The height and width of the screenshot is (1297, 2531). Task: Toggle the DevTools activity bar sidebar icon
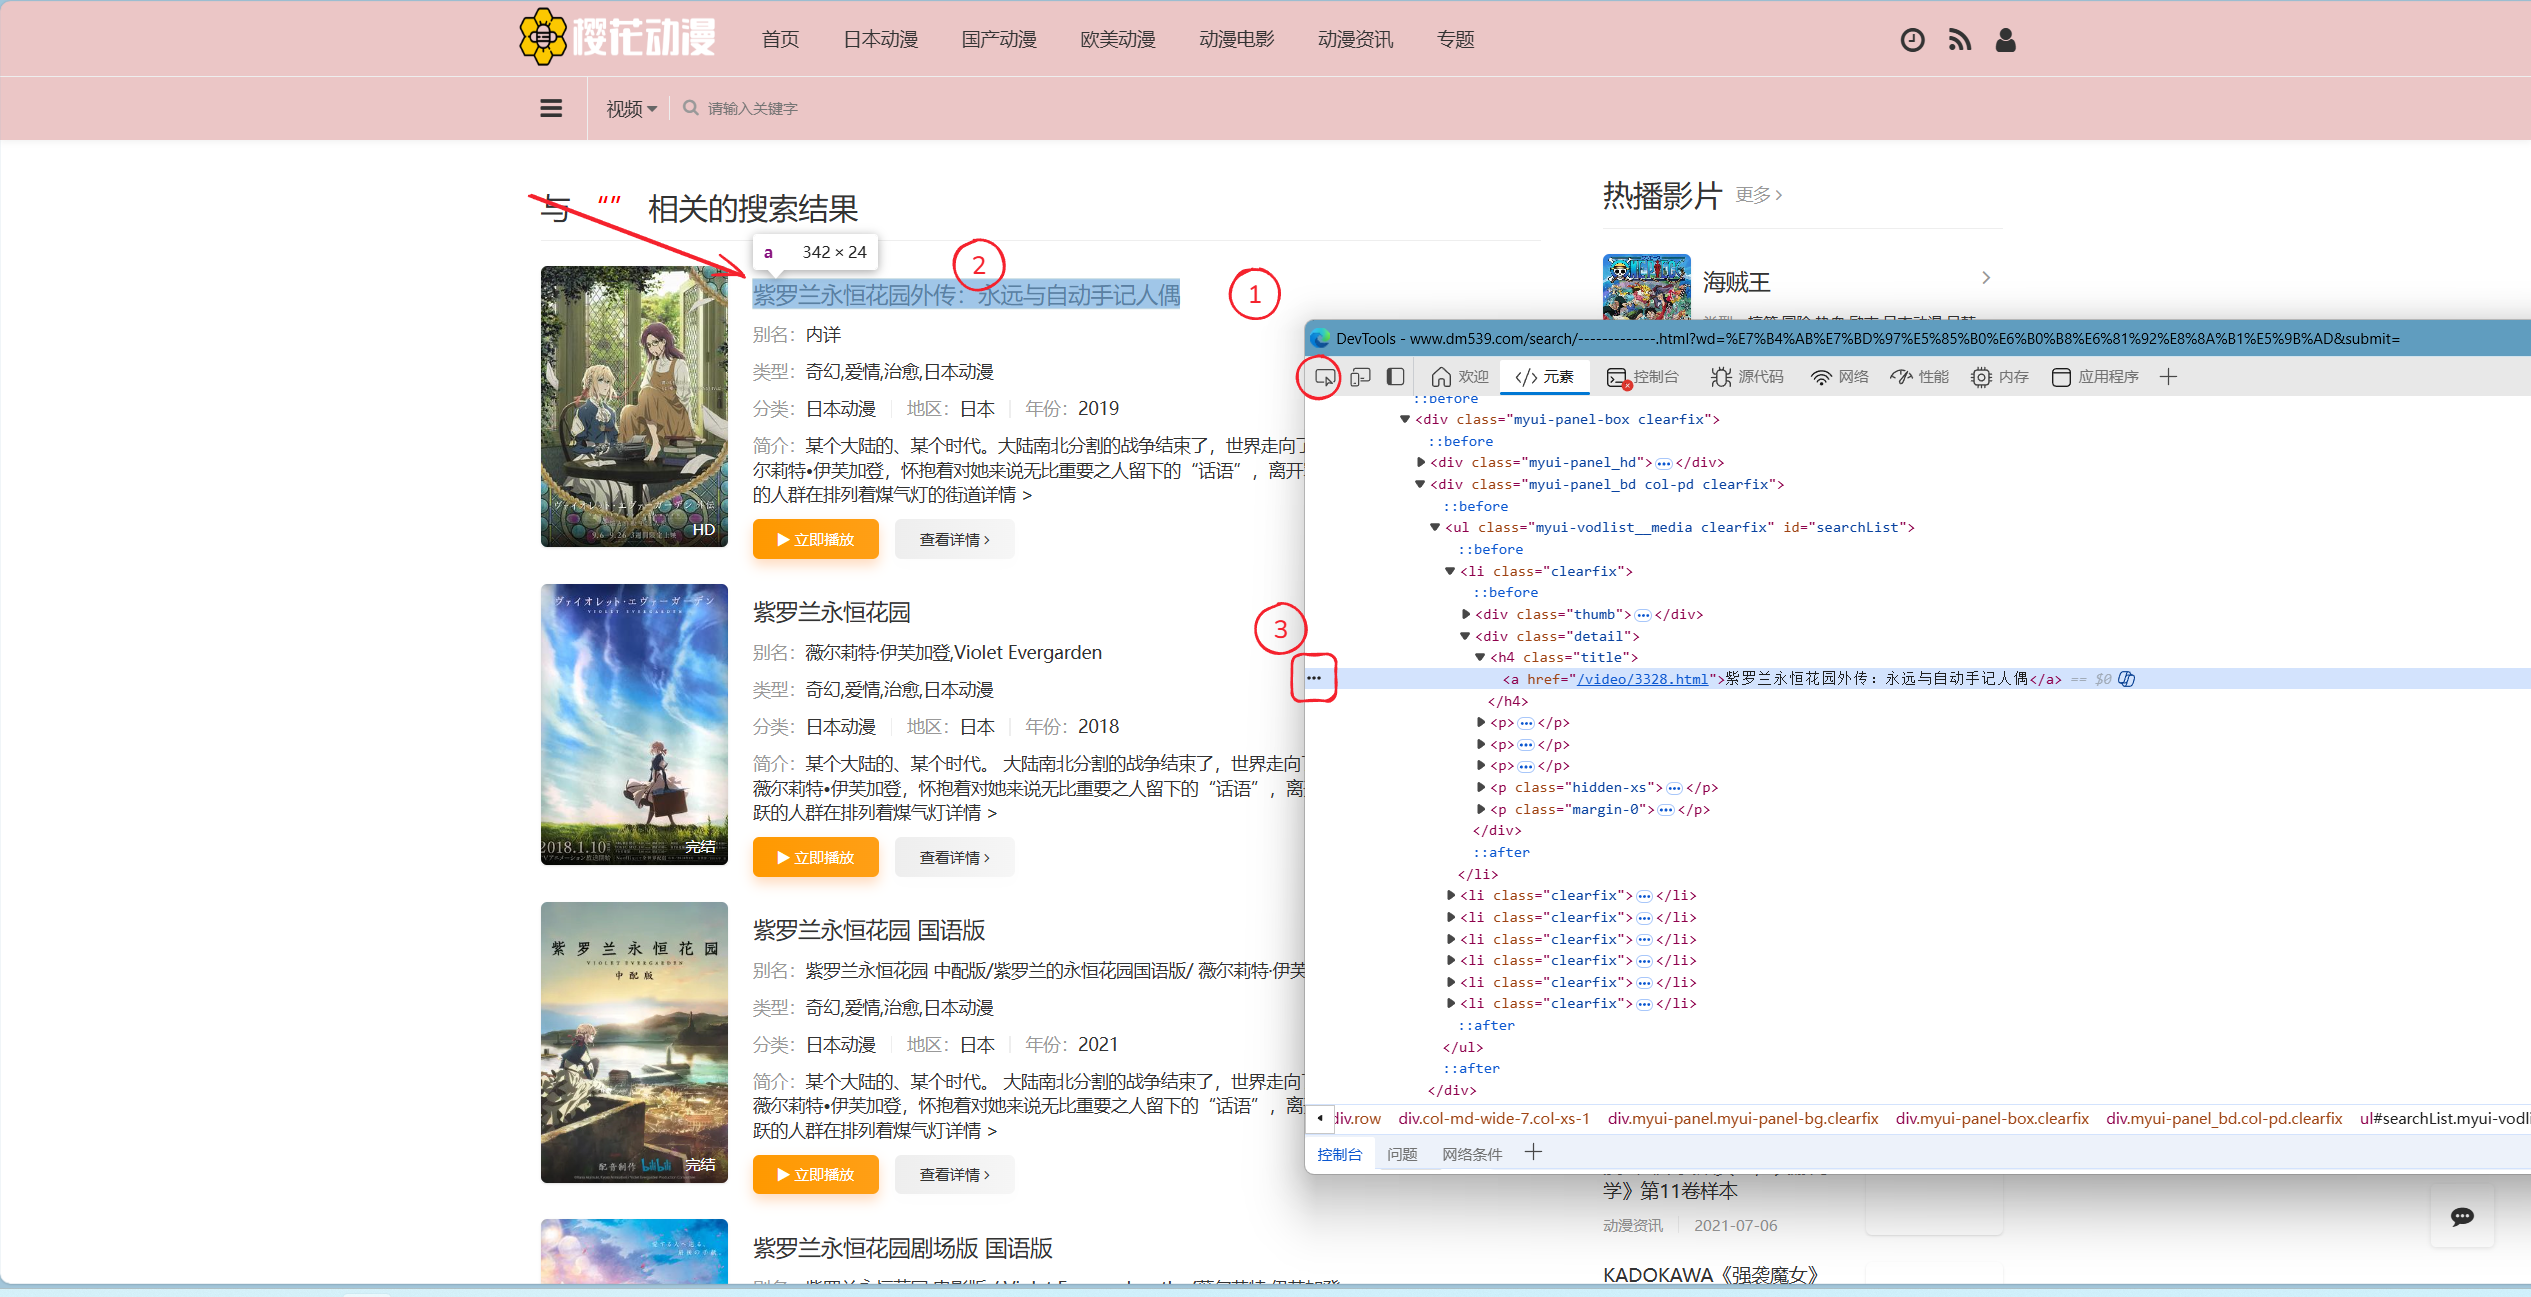1395,377
